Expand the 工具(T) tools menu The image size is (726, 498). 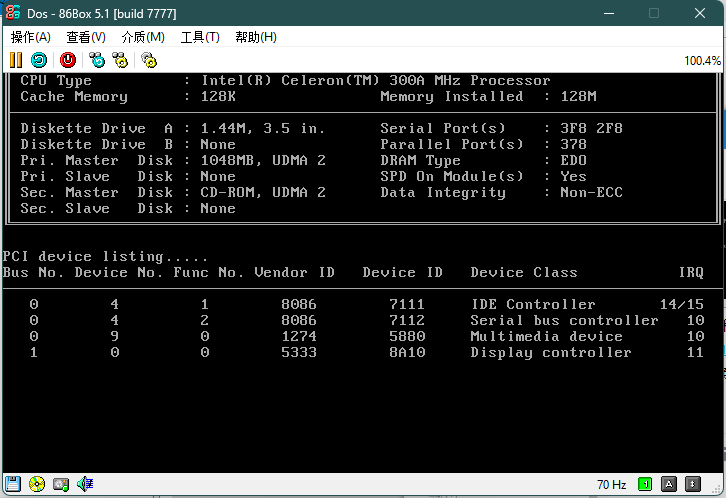coord(200,37)
